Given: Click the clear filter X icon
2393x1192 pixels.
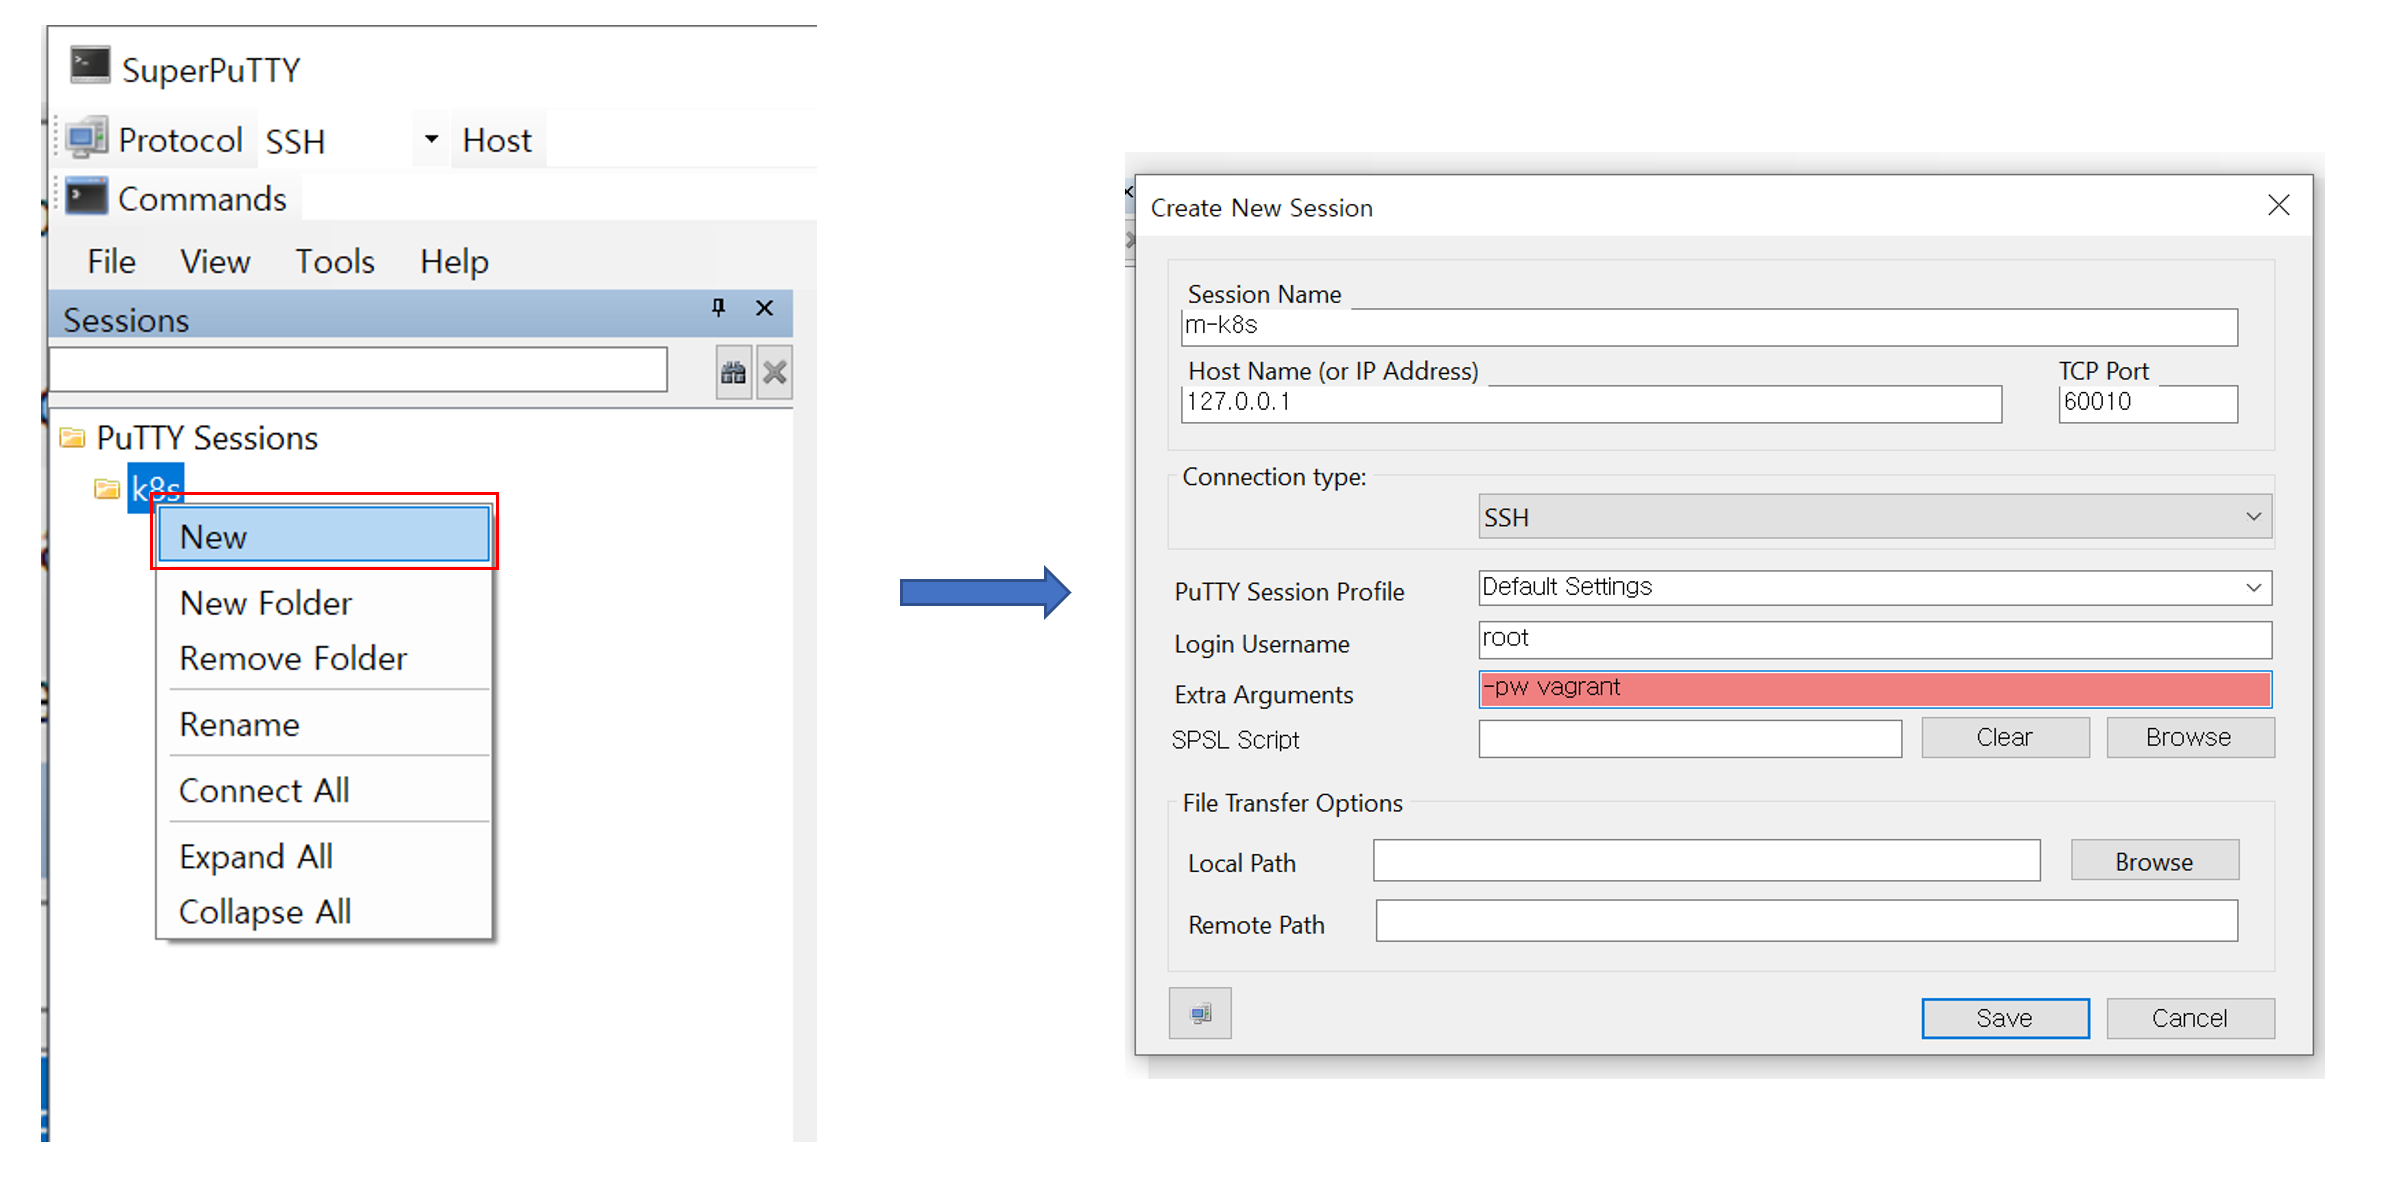Looking at the screenshot, I should coord(775,373).
